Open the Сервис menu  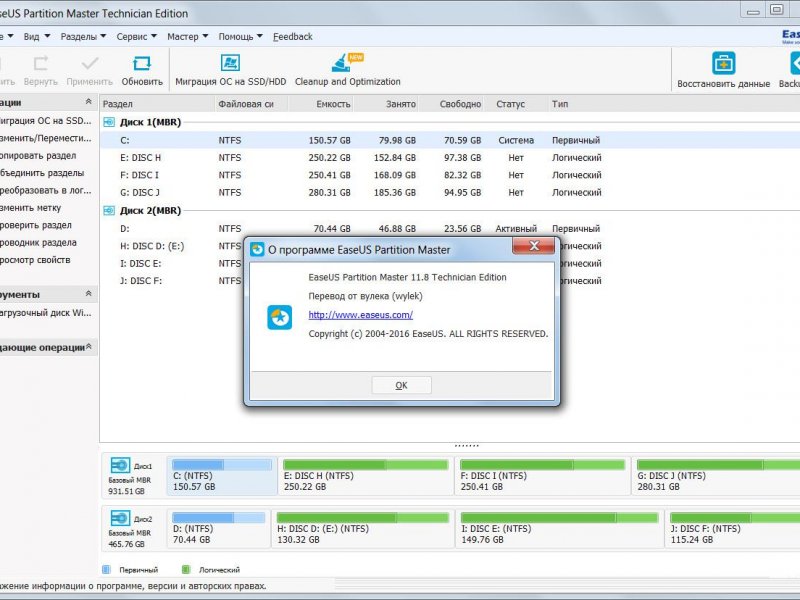(x=137, y=37)
